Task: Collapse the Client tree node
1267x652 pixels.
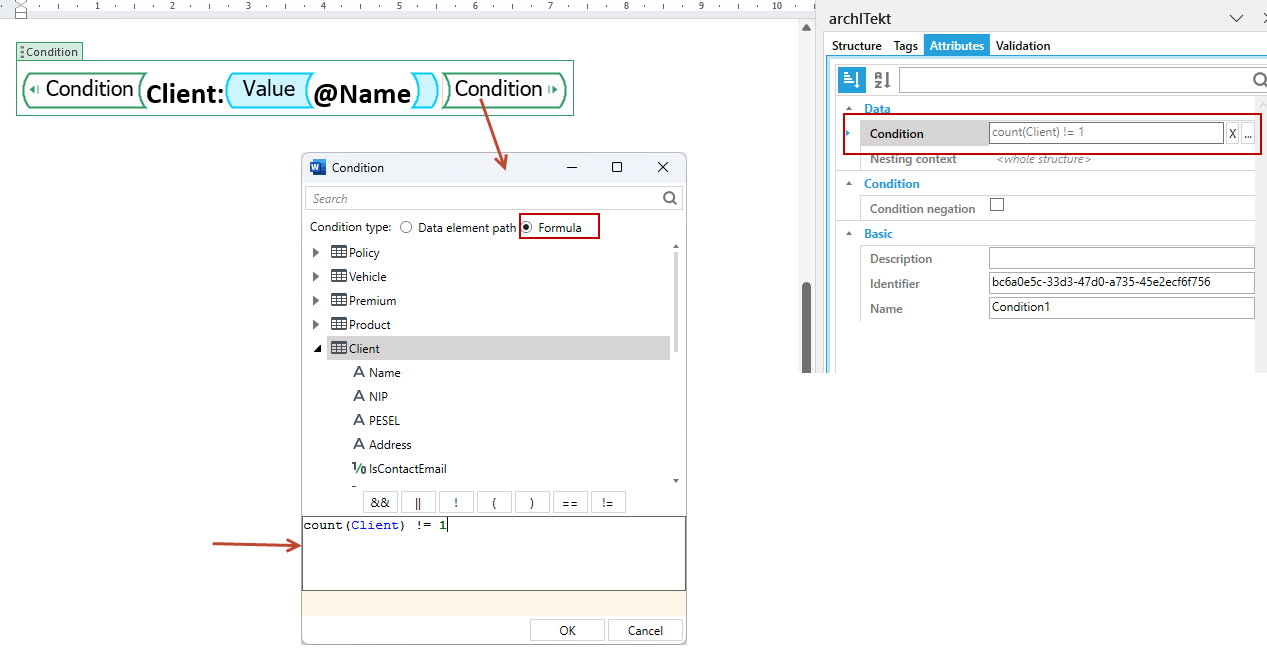Action: pos(318,349)
